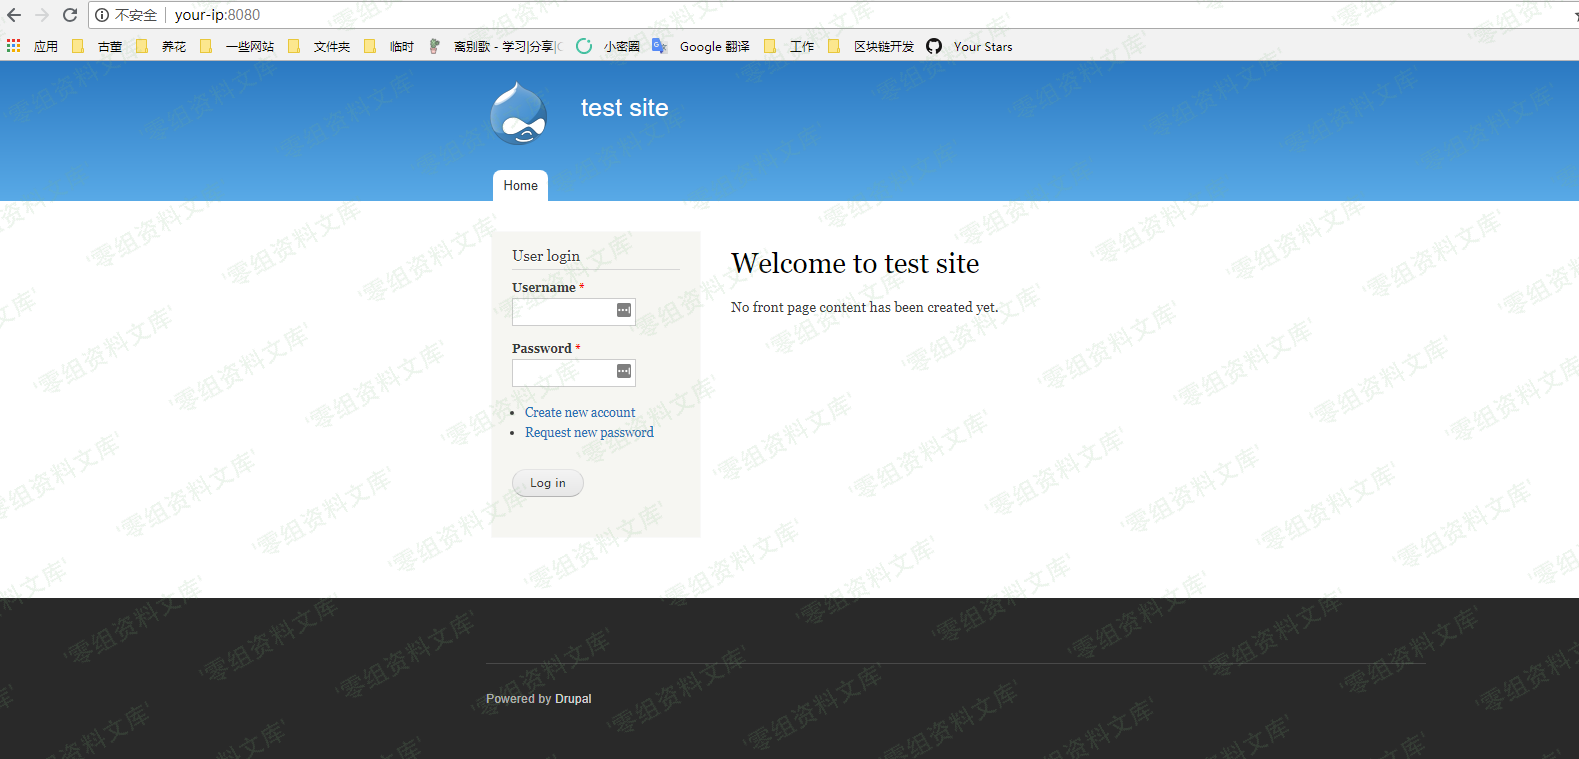The width and height of the screenshot is (1579, 759).
Task: Click the test site title link
Action: [624, 108]
